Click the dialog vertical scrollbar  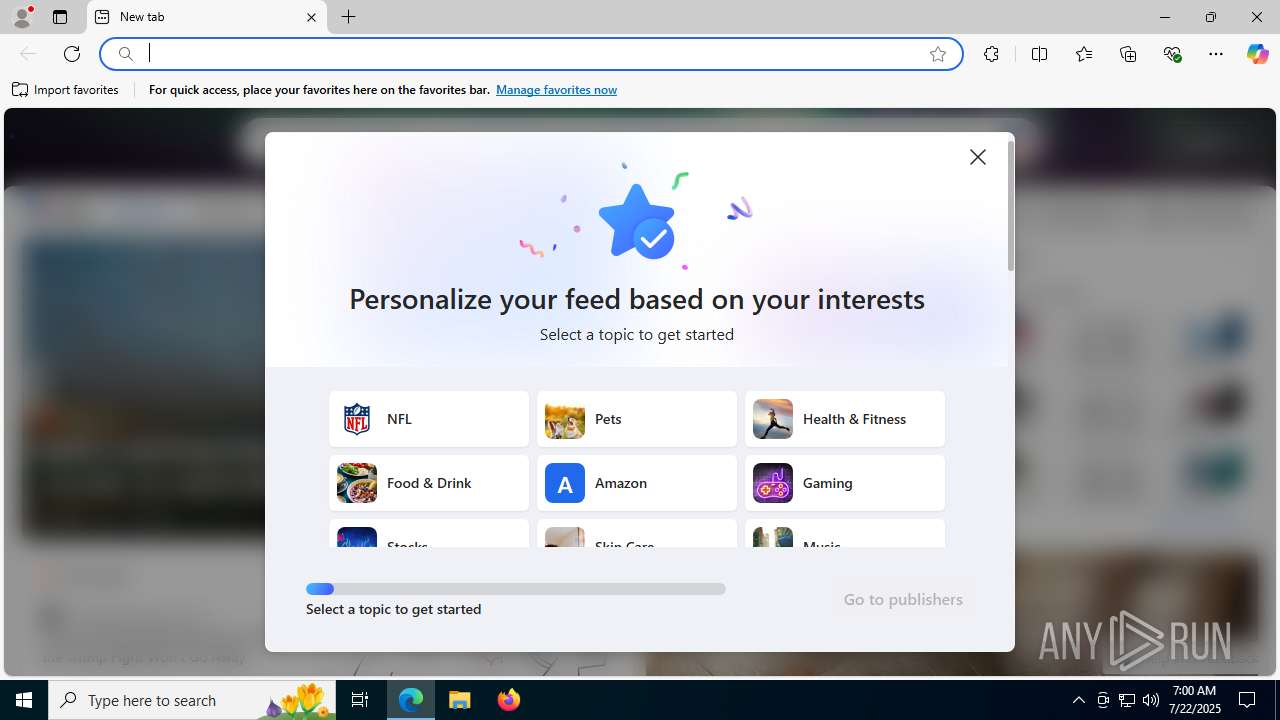[1011, 206]
